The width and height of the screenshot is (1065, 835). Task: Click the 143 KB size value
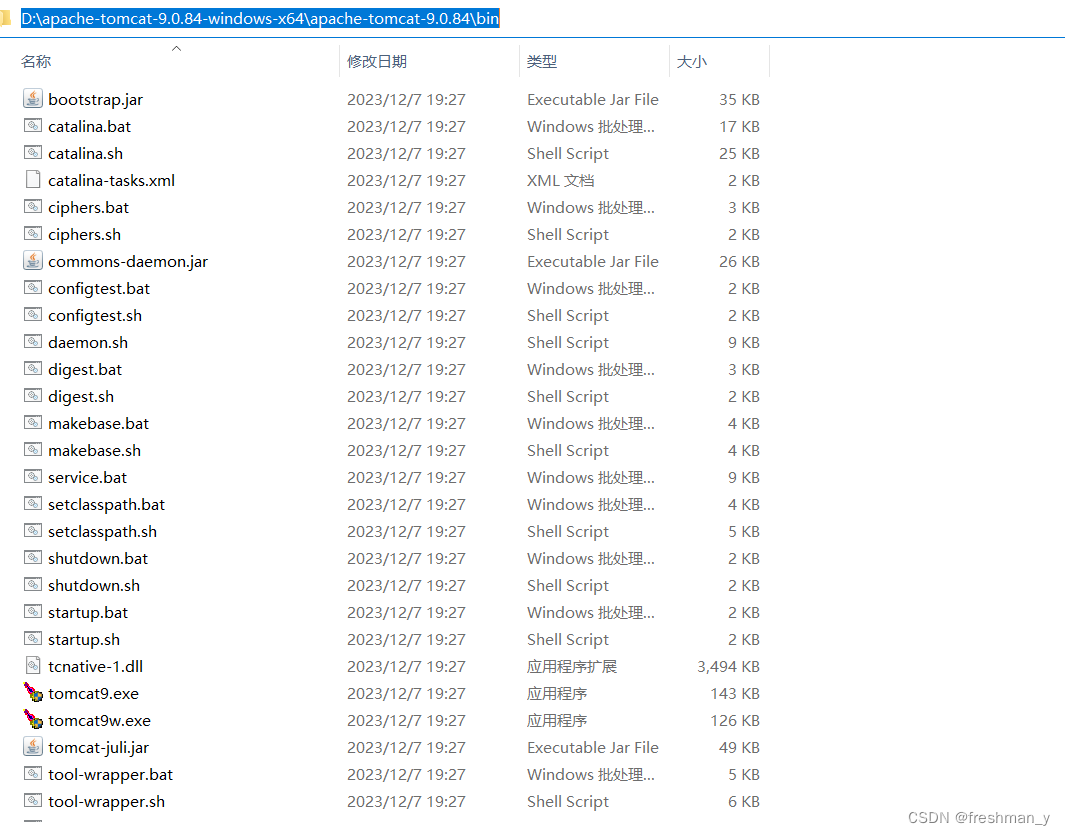(x=735, y=694)
